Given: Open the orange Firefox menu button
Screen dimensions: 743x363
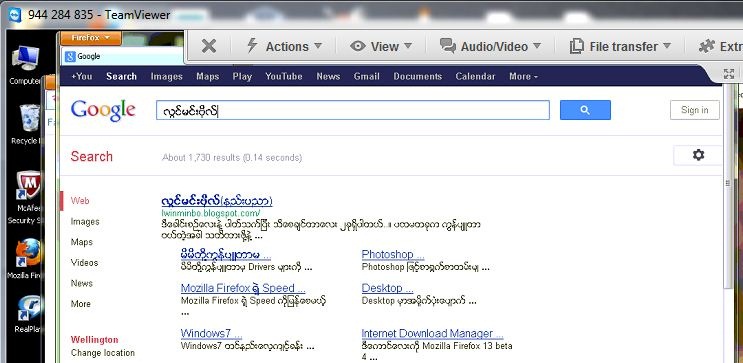Looking at the screenshot, I should coord(91,37).
